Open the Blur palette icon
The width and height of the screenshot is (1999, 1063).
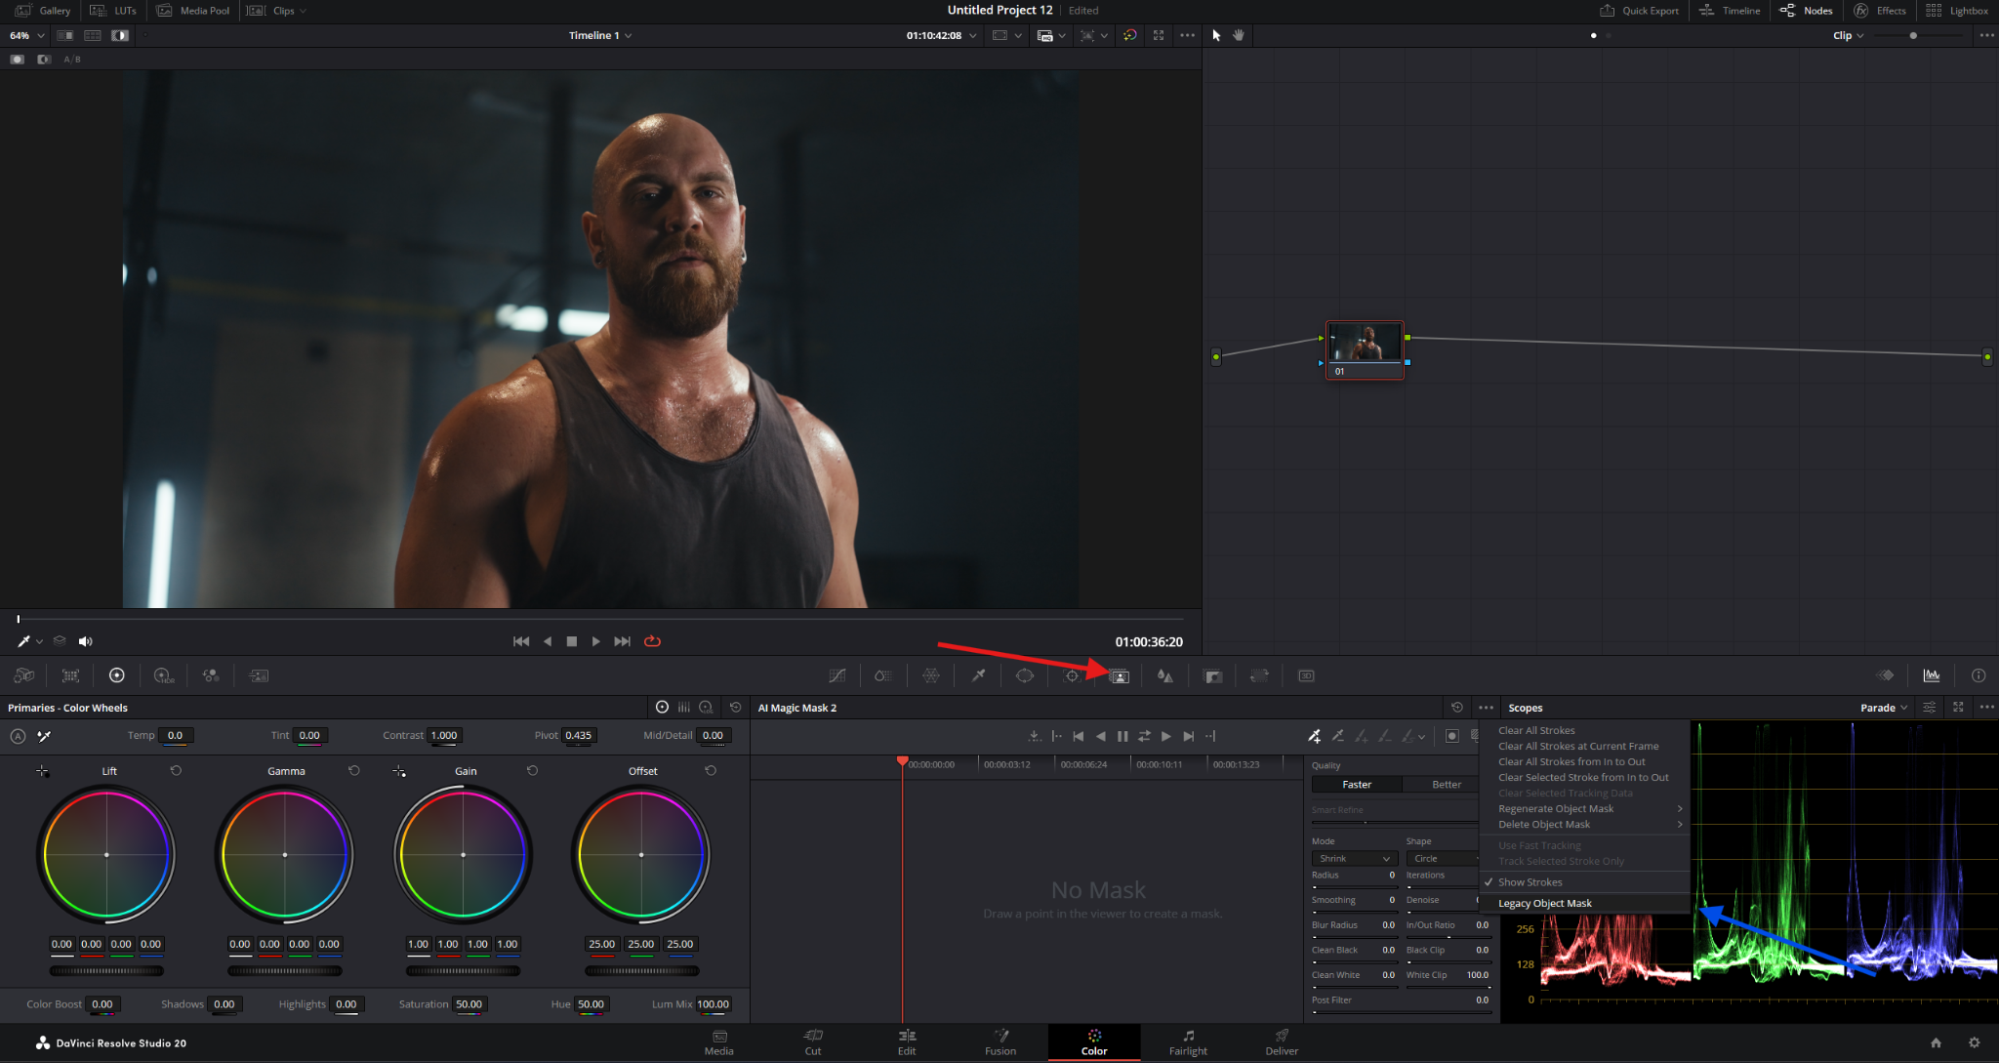[1164, 675]
